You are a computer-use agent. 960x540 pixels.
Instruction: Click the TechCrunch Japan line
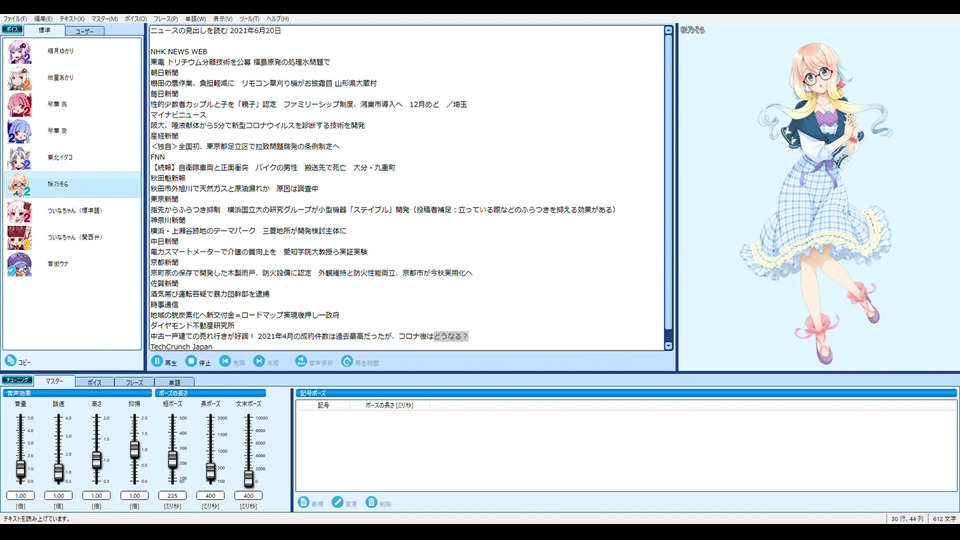pos(181,347)
